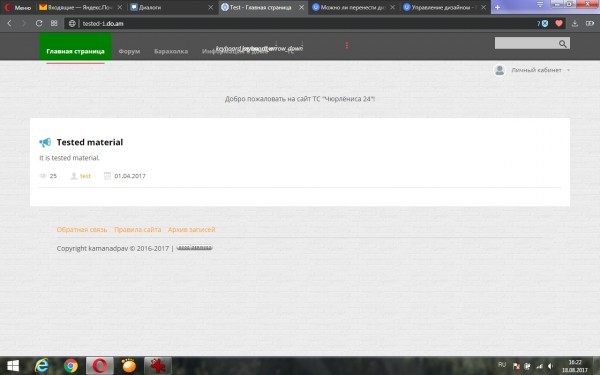Select Форум in the site navigation

pos(129,51)
